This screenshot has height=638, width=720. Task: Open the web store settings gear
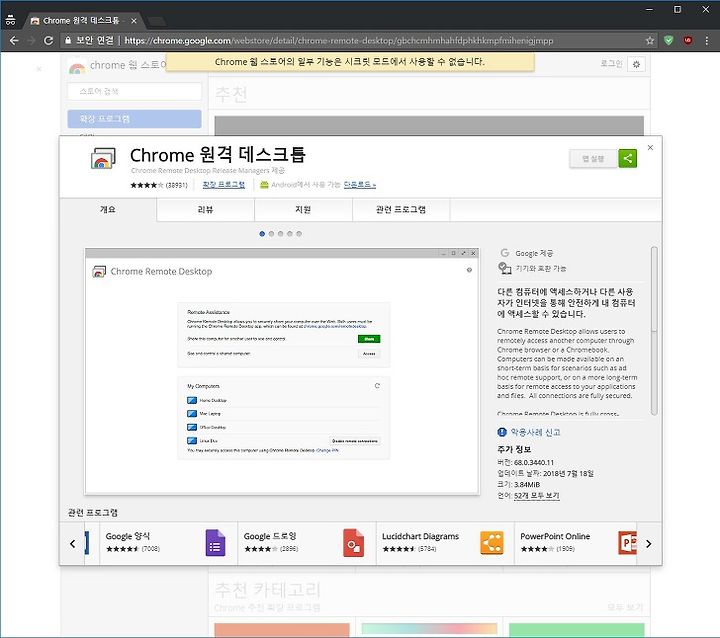pos(636,64)
